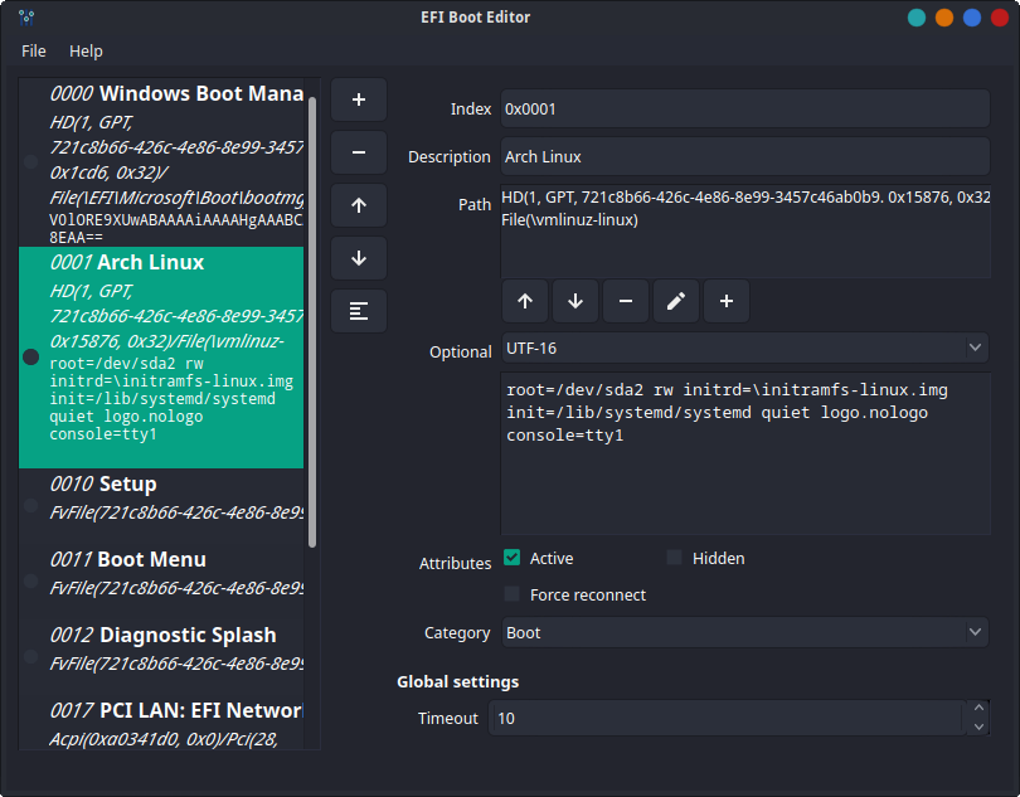Add a new Path segment with plus icon
This screenshot has width=1020, height=797.
tap(726, 301)
